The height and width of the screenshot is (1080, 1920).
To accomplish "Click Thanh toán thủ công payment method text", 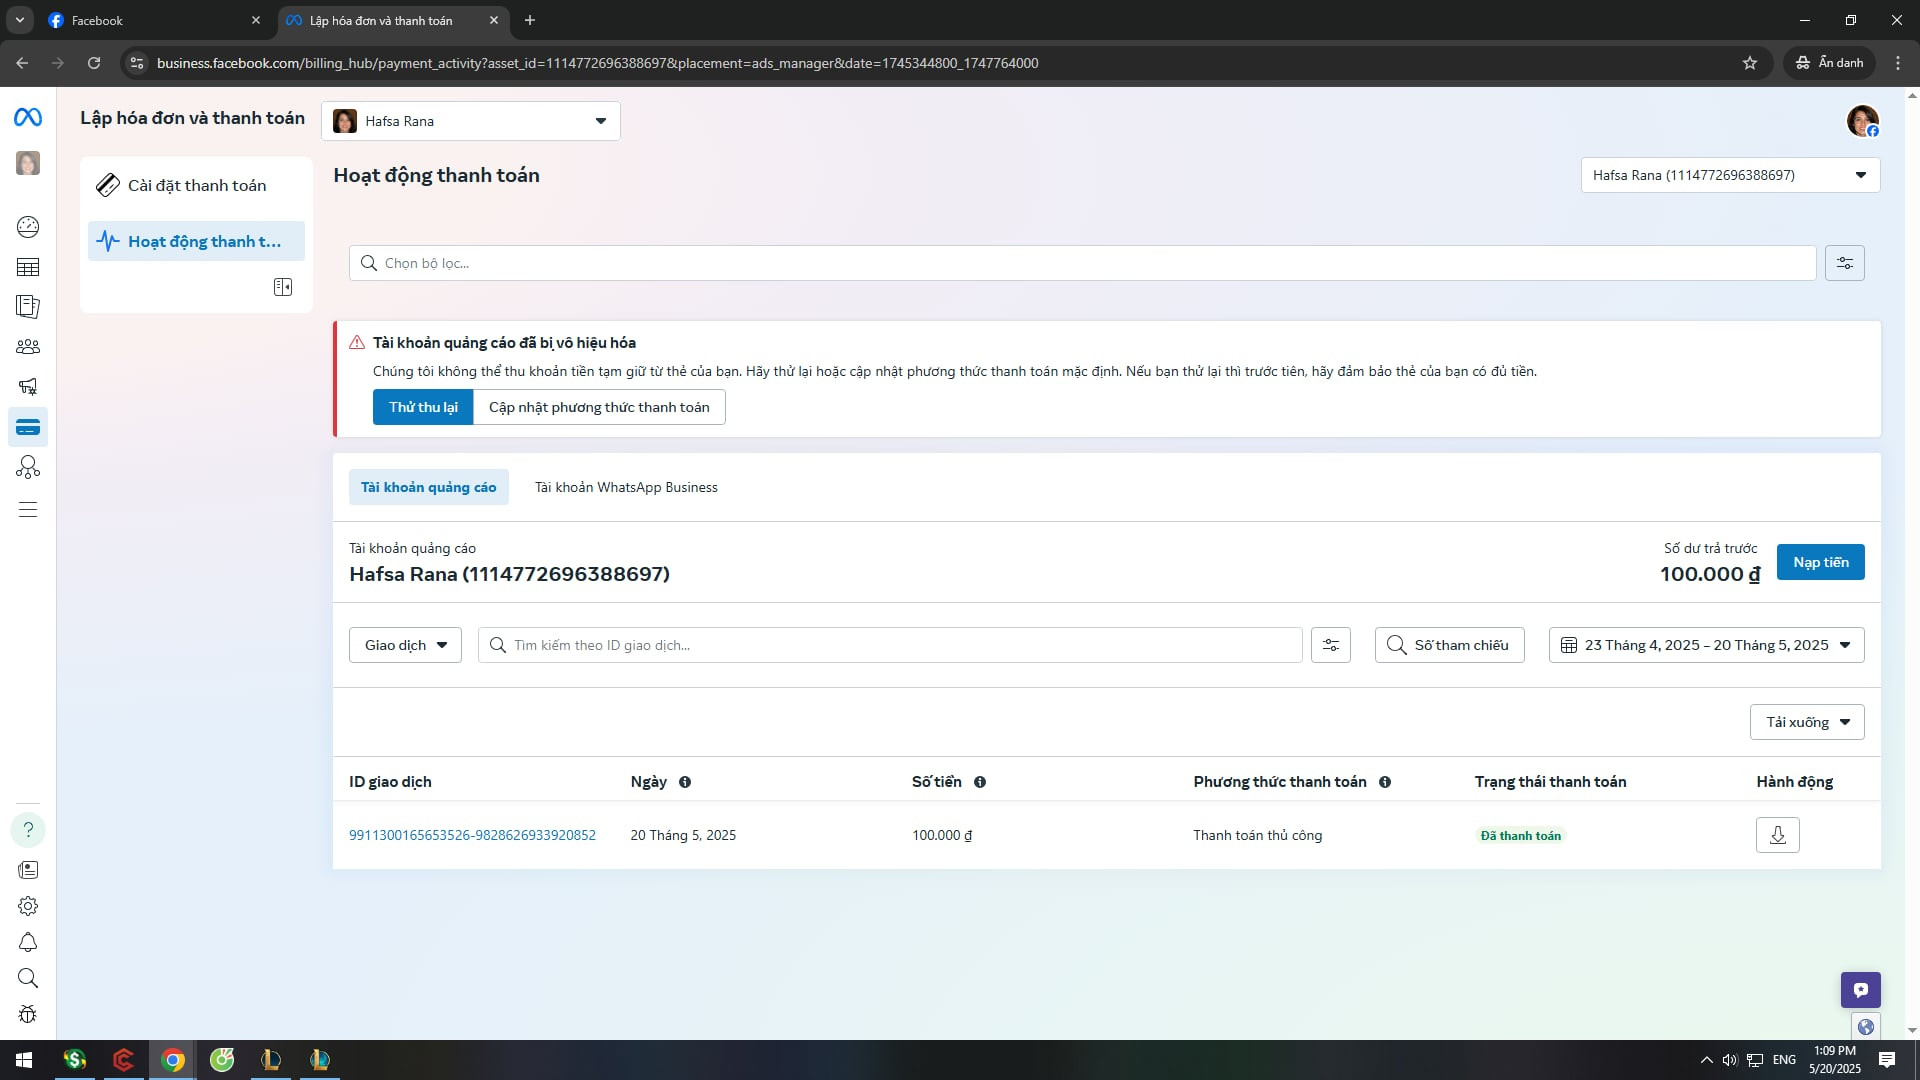I will tap(1257, 835).
